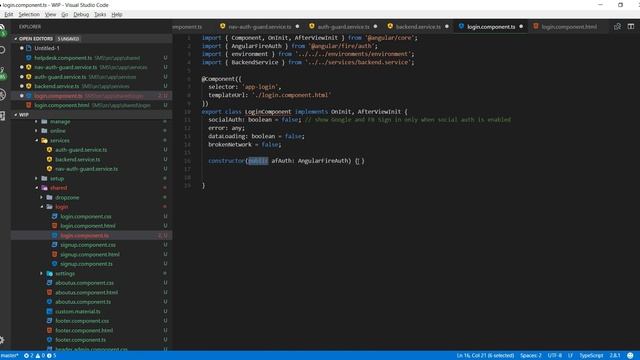Click TypeScript language mode in status bar
This screenshot has height=360, width=640.
(591, 356)
